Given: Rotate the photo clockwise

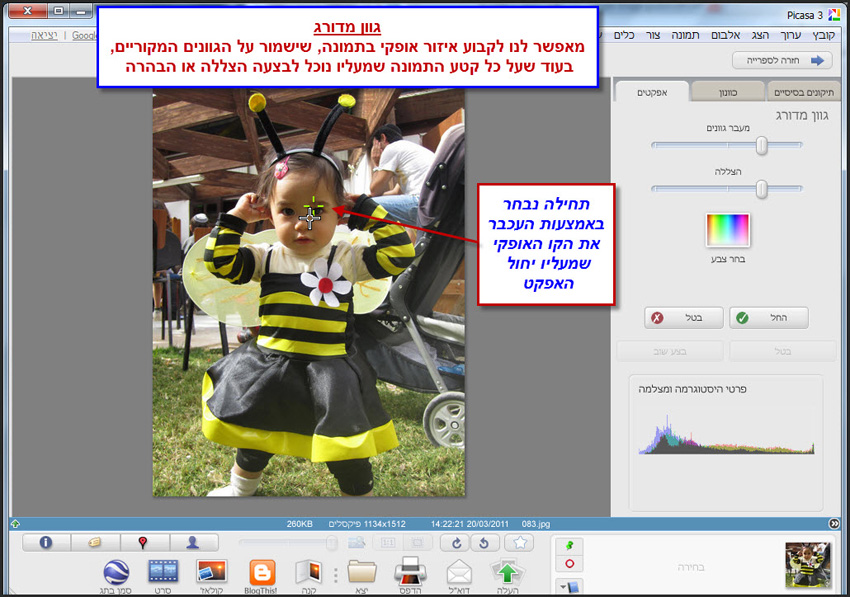Looking at the screenshot, I should [456, 543].
